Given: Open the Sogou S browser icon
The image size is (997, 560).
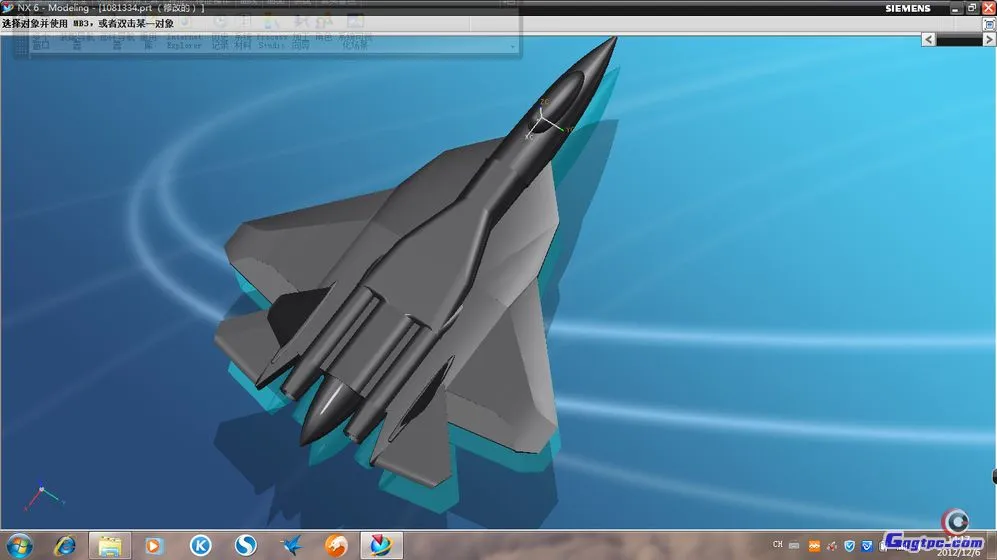Looking at the screenshot, I should (x=245, y=545).
